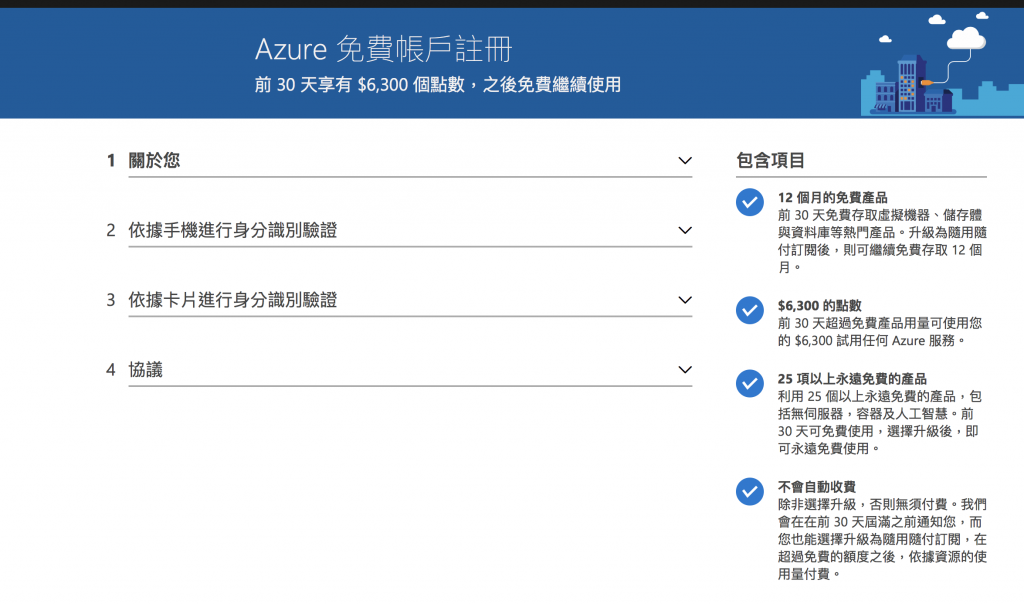Image resolution: width=1024 pixels, height=604 pixels.
Task: Click checkmark icon beside 不會自動收費
Action: click(x=750, y=492)
